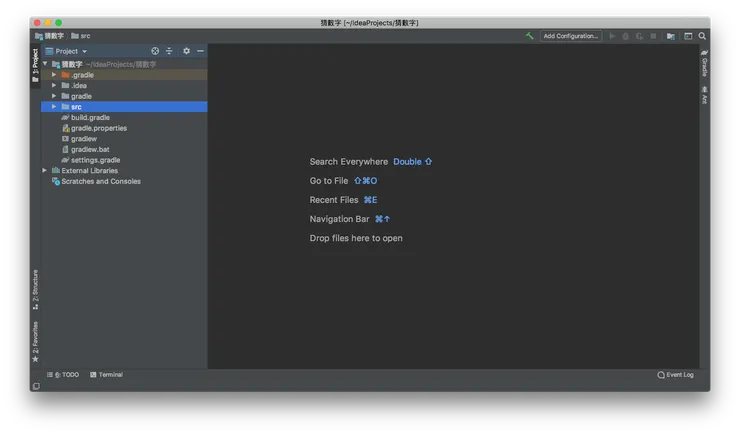
Task: Click the Stop square icon
Action: [653, 36]
